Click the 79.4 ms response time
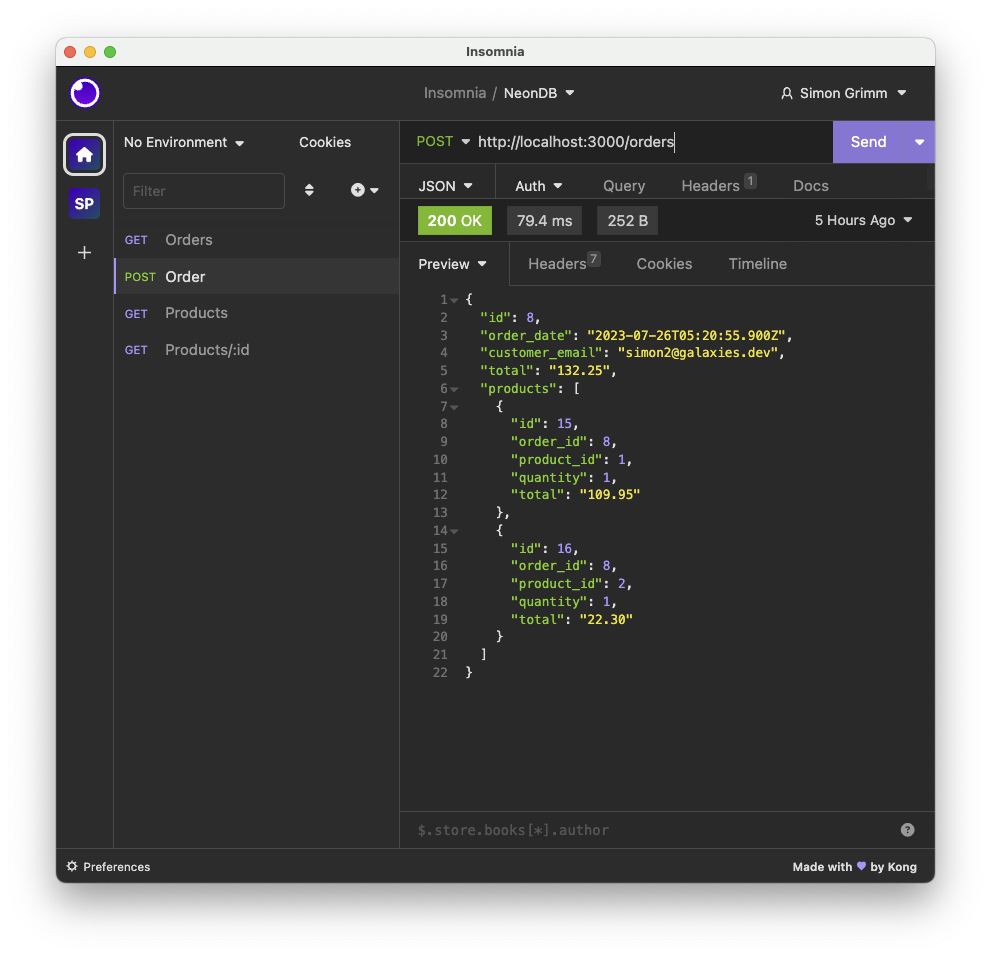This screenshot has width=991, height=957. point(544,221)
